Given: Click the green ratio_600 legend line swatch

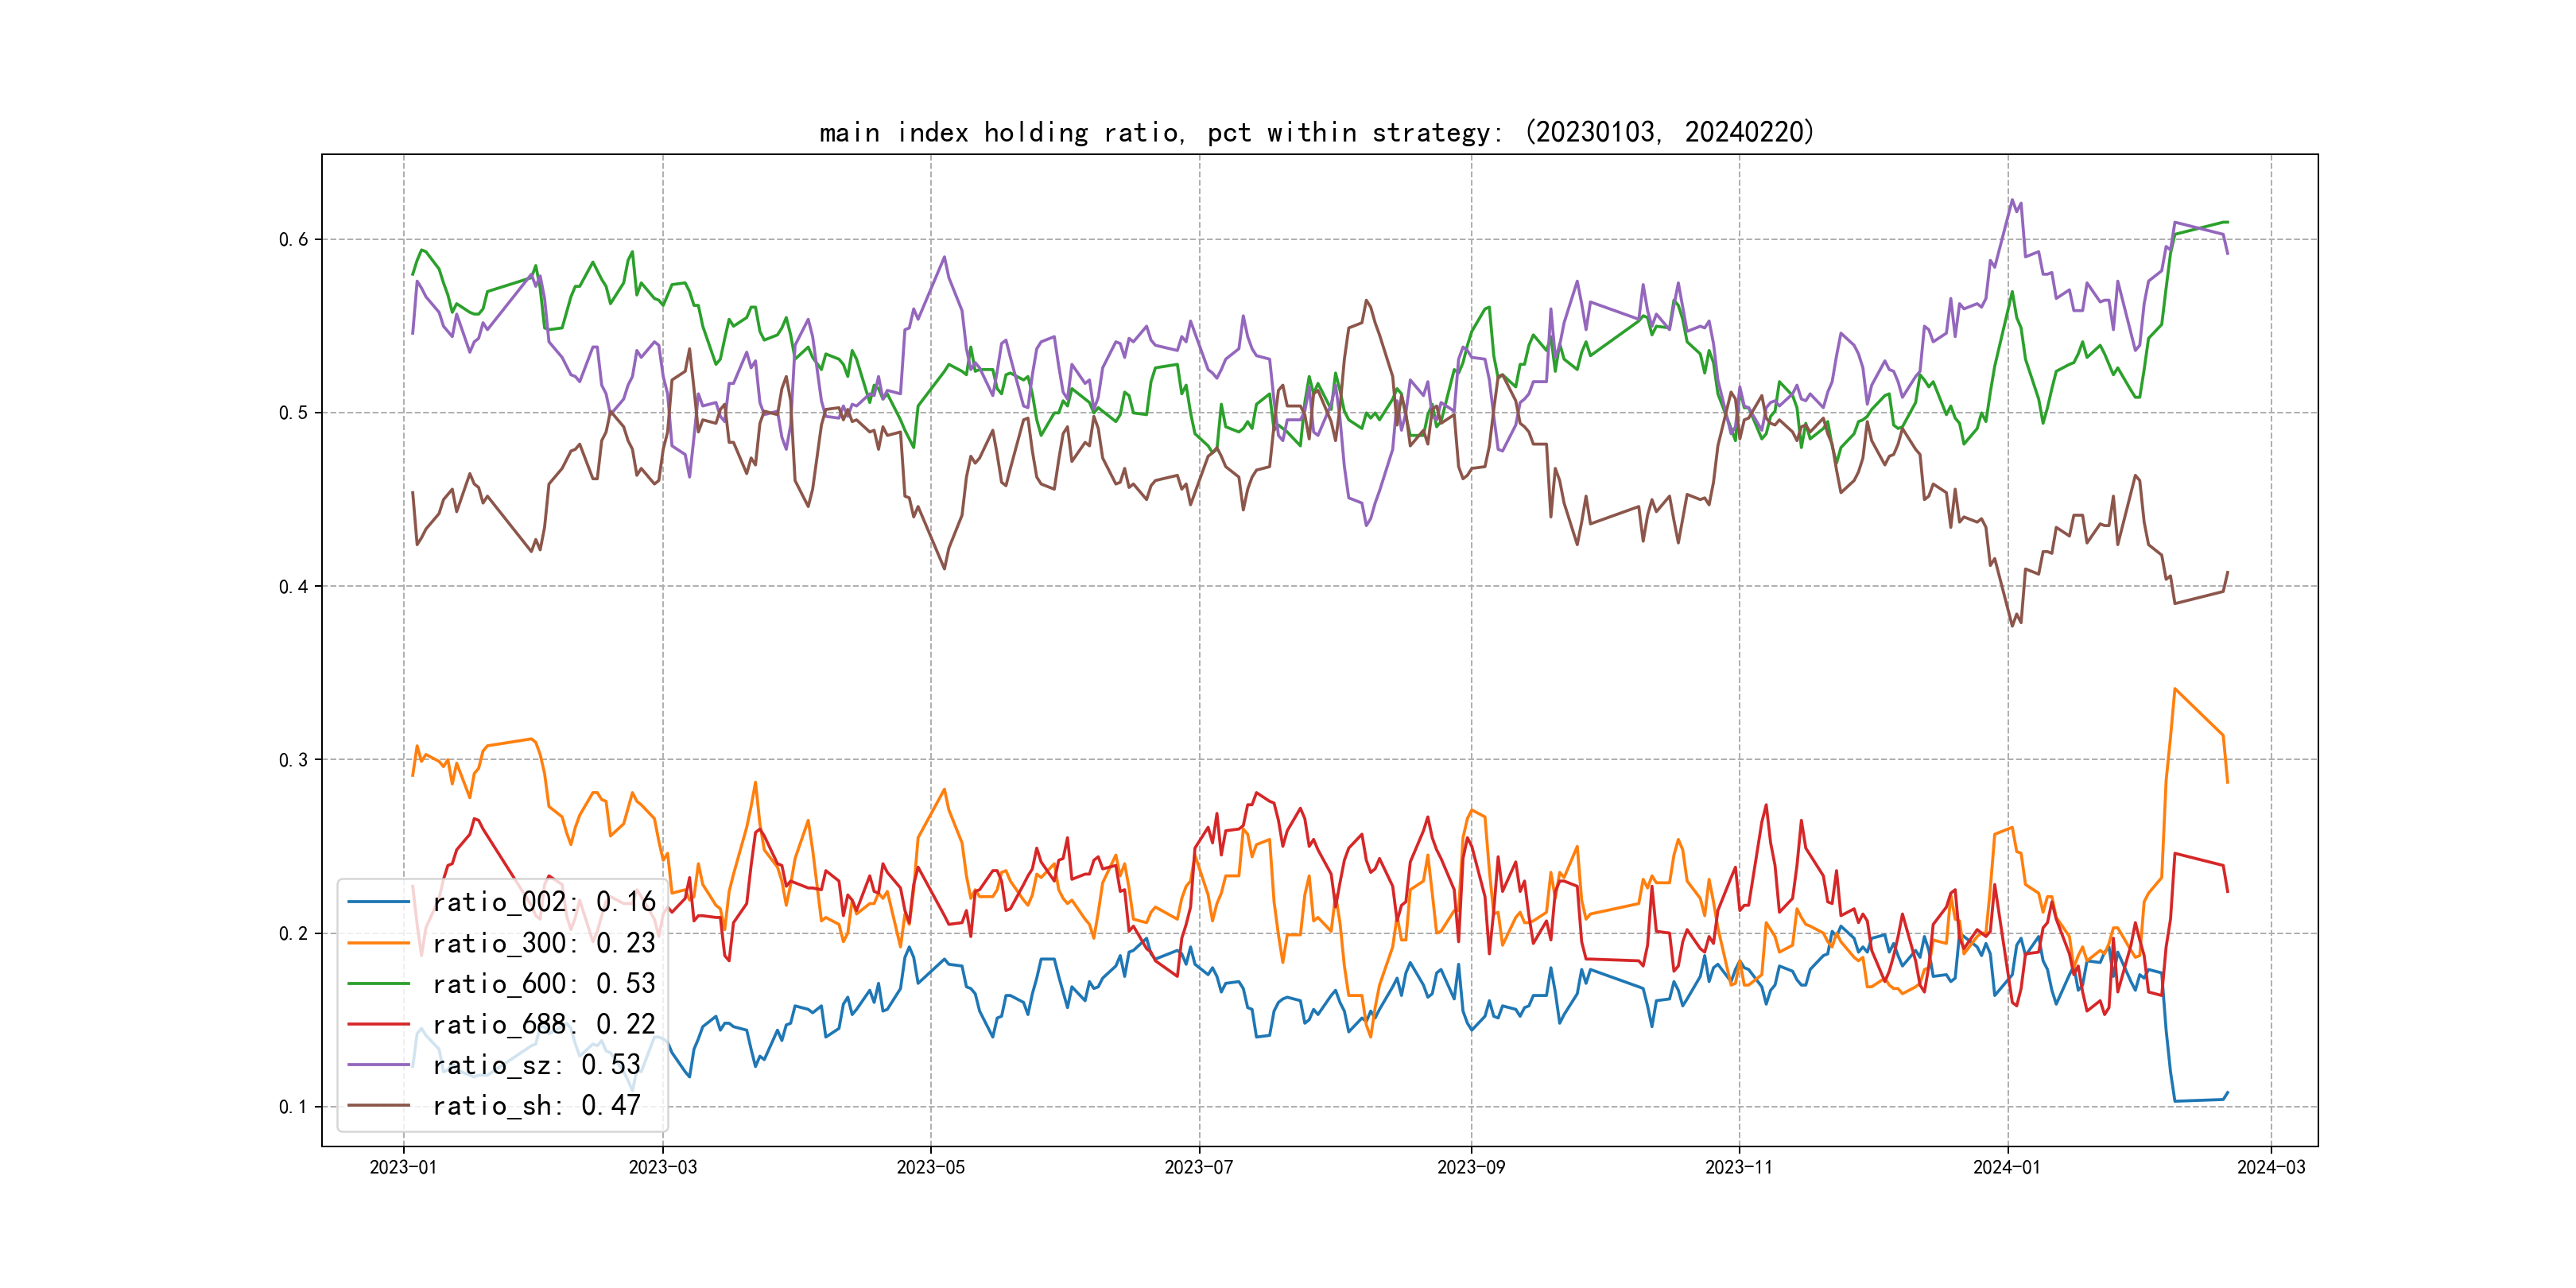Looking at the screenshot, I should [378, 984].
